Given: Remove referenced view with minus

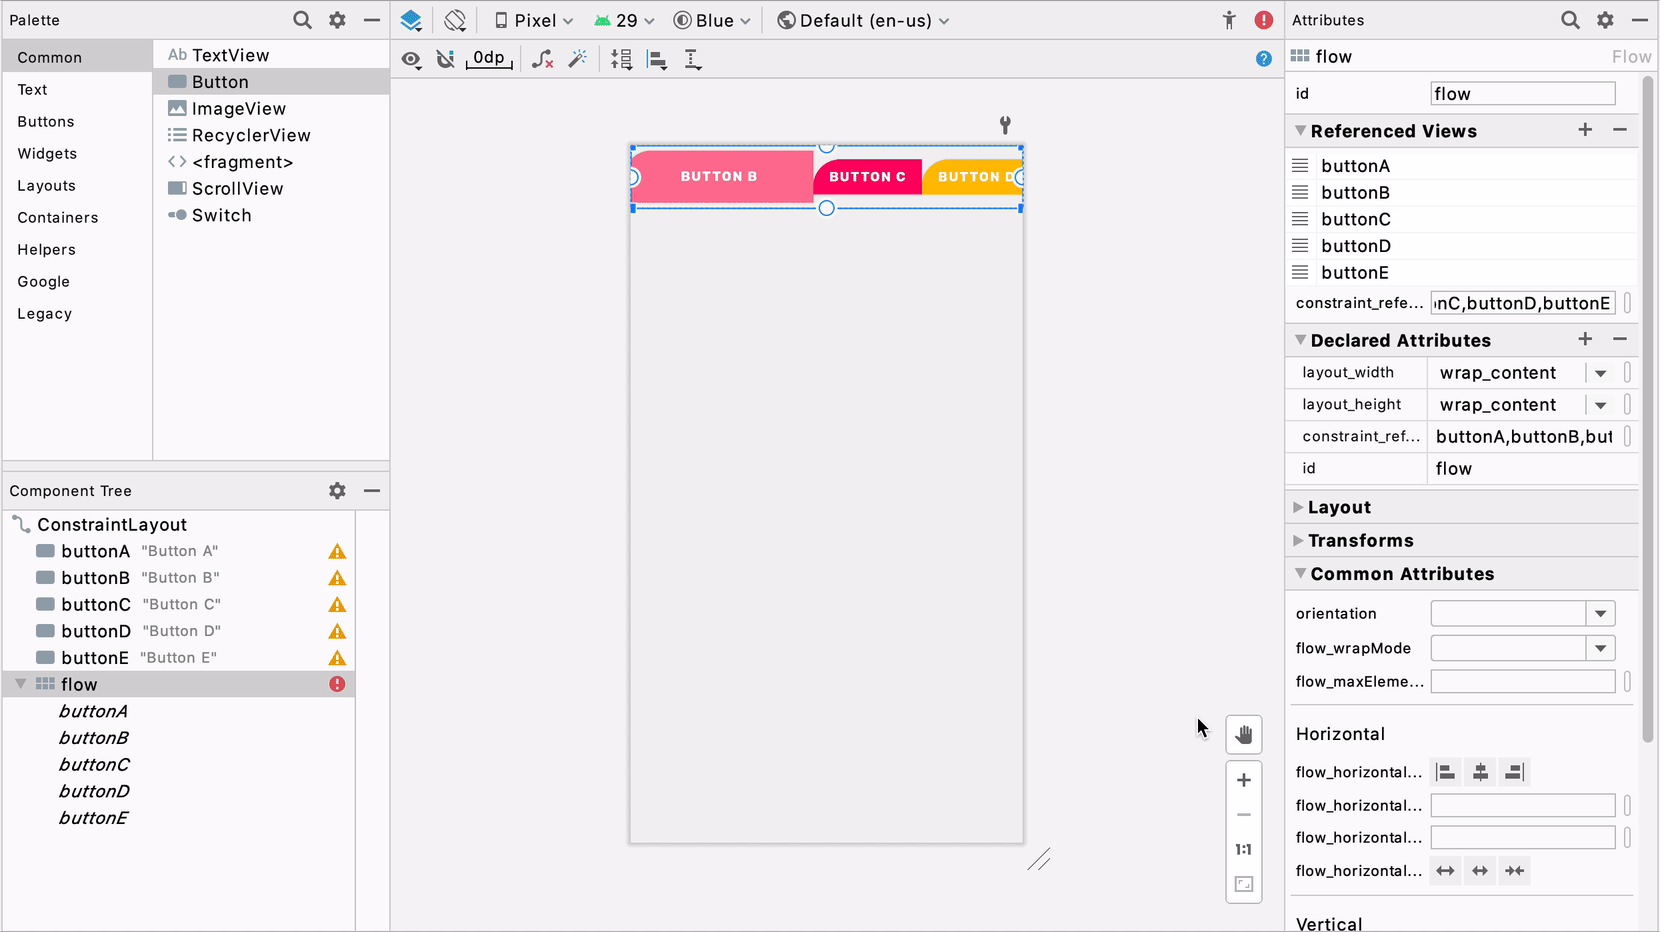Looking at the screenshot, I should coord(1620,130).
